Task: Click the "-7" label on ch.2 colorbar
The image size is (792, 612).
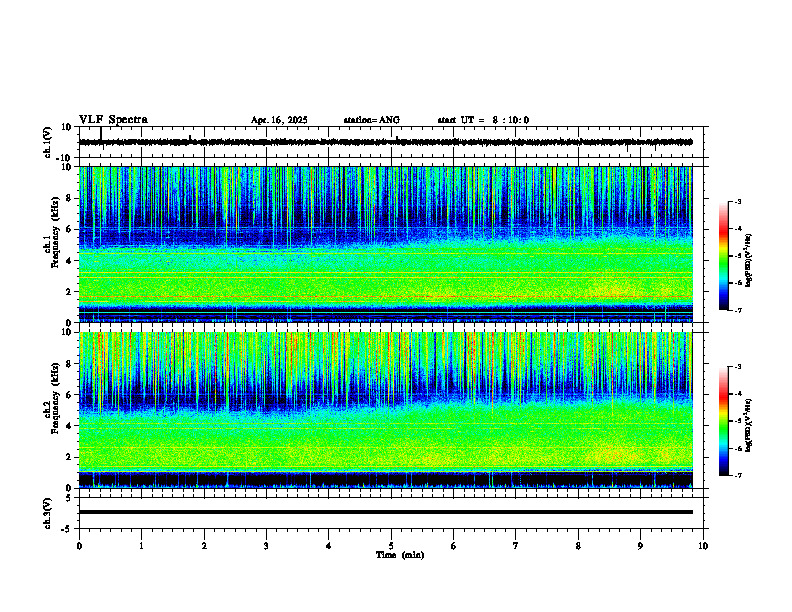Action: 738,475
